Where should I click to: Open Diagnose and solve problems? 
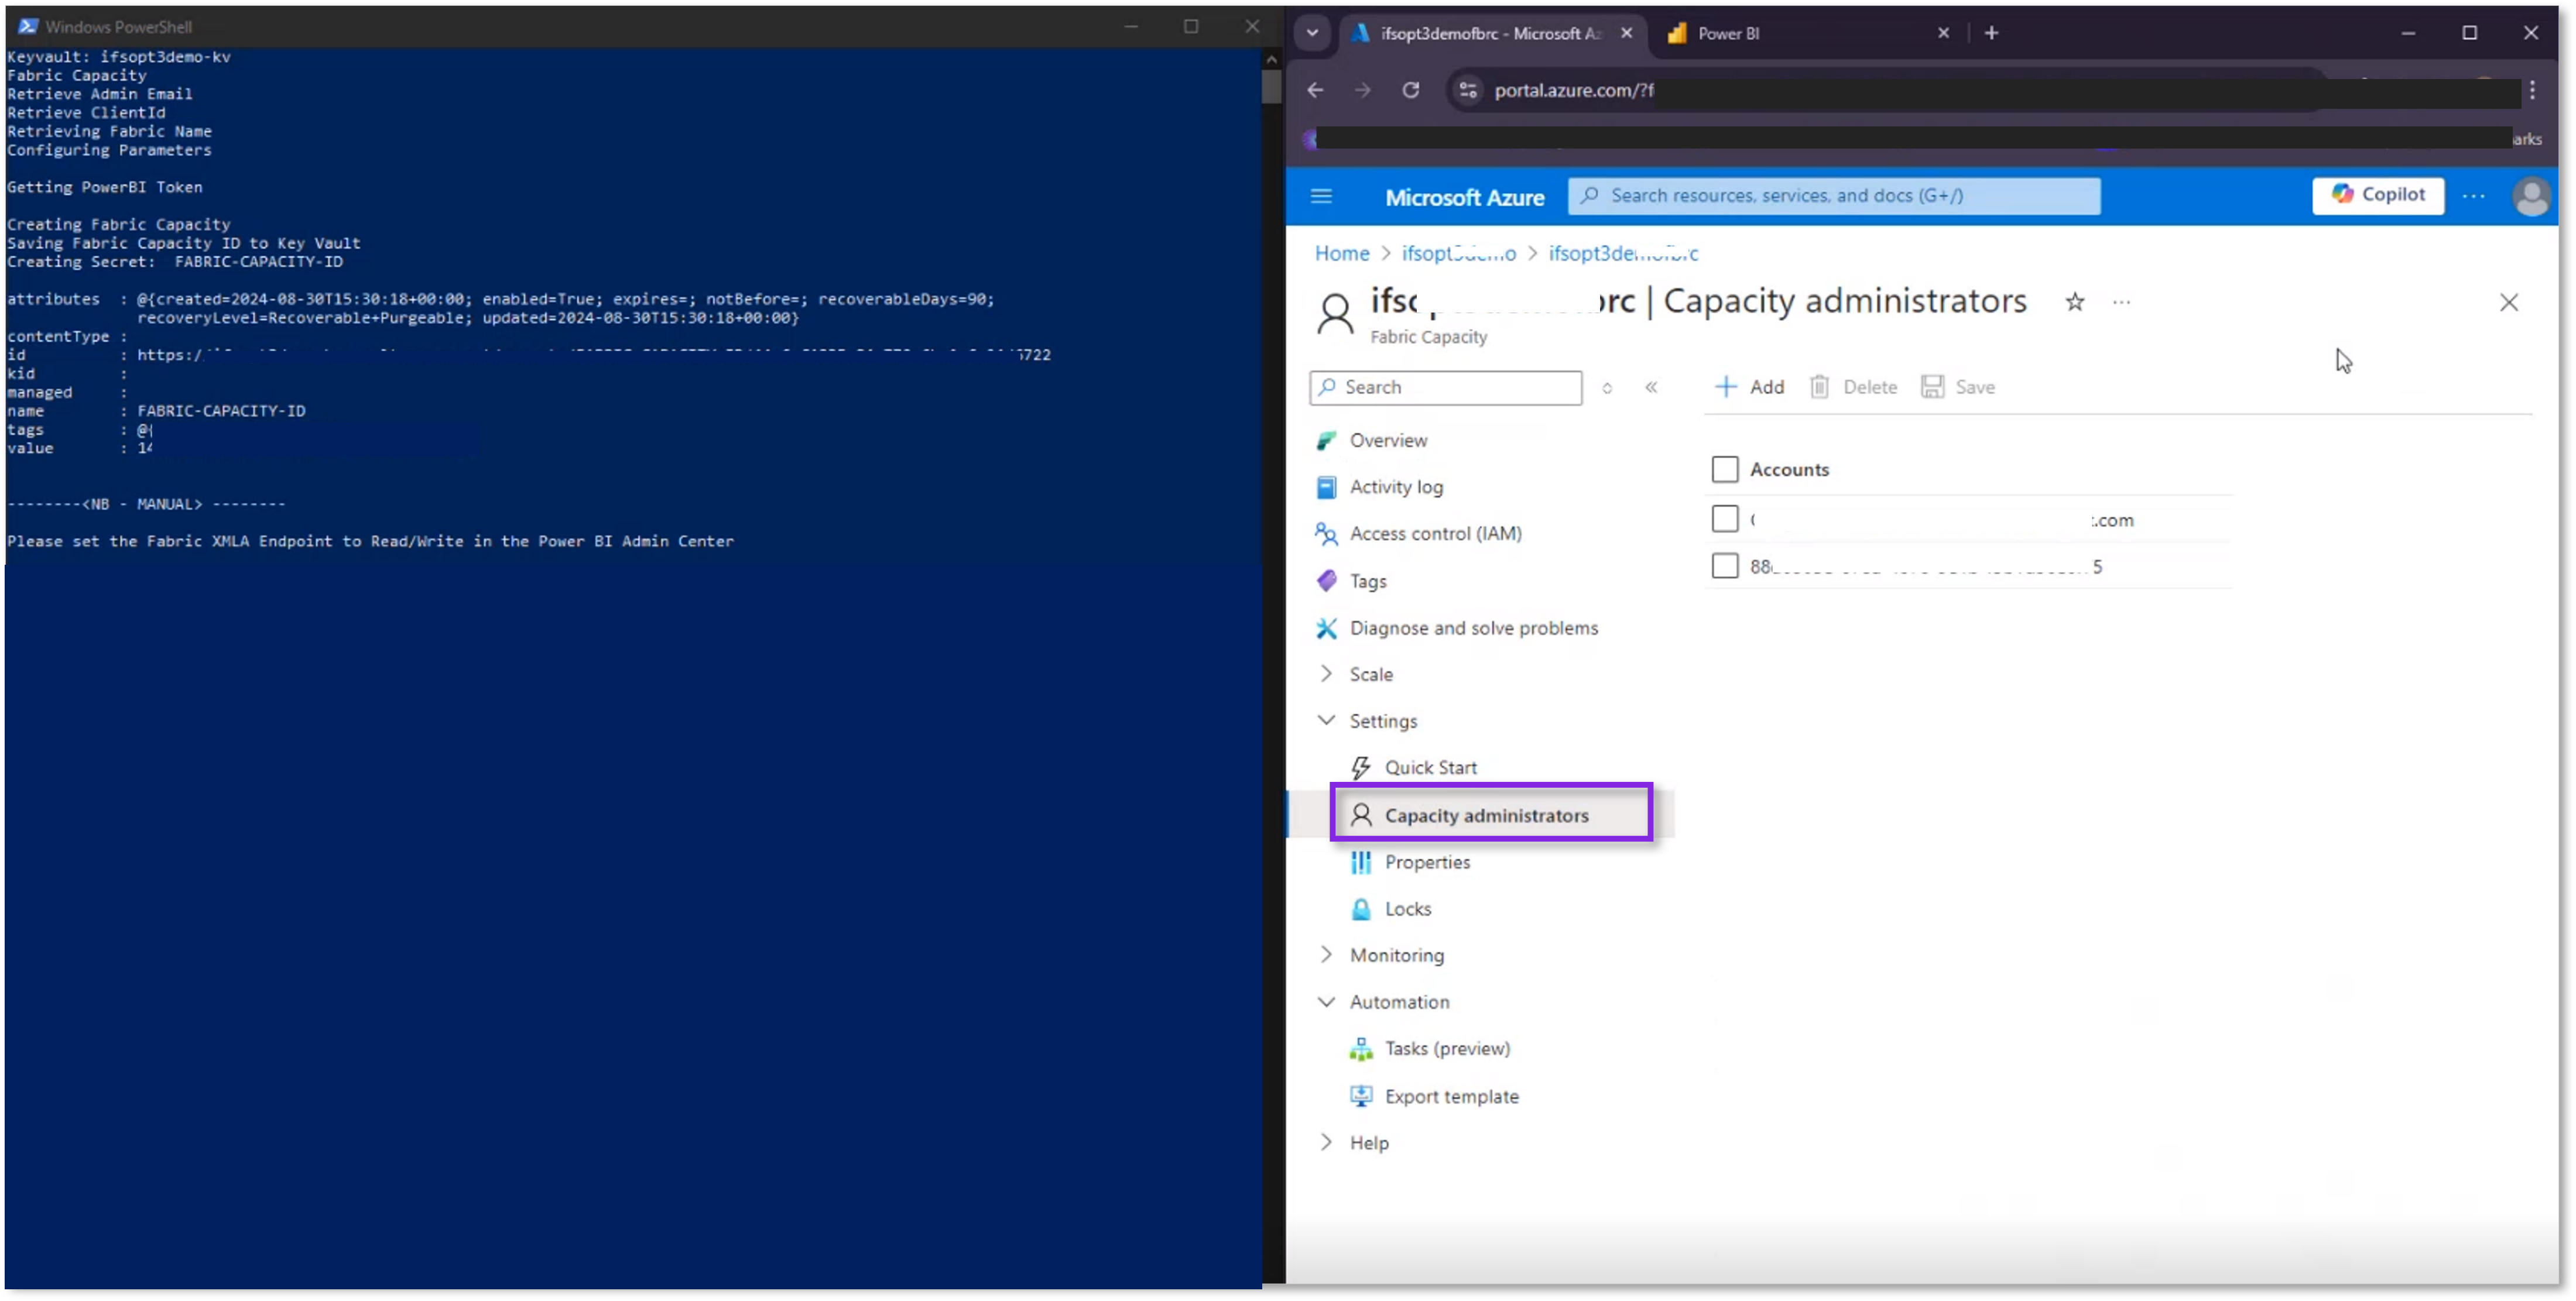point(1473,628)
